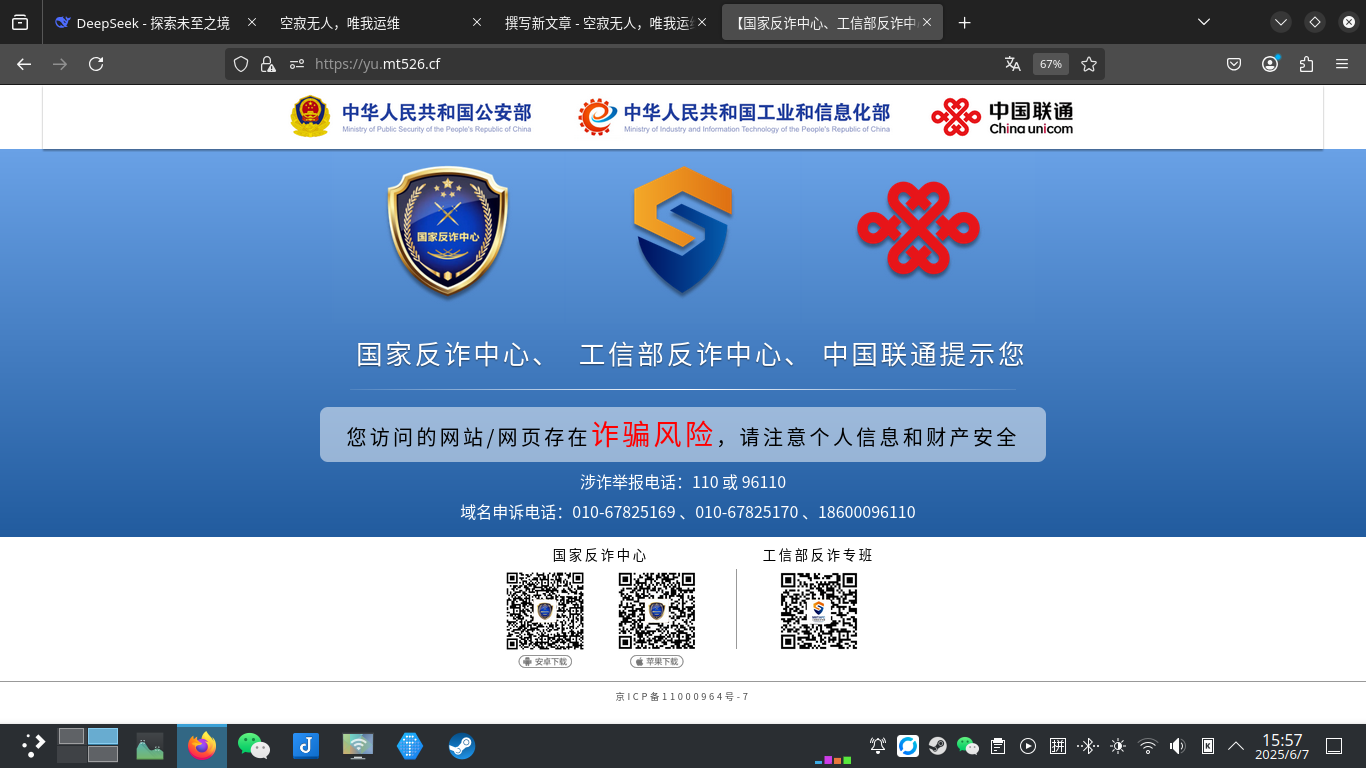Click the 涉诈举报电话: 110 或 96110 text

683,482
